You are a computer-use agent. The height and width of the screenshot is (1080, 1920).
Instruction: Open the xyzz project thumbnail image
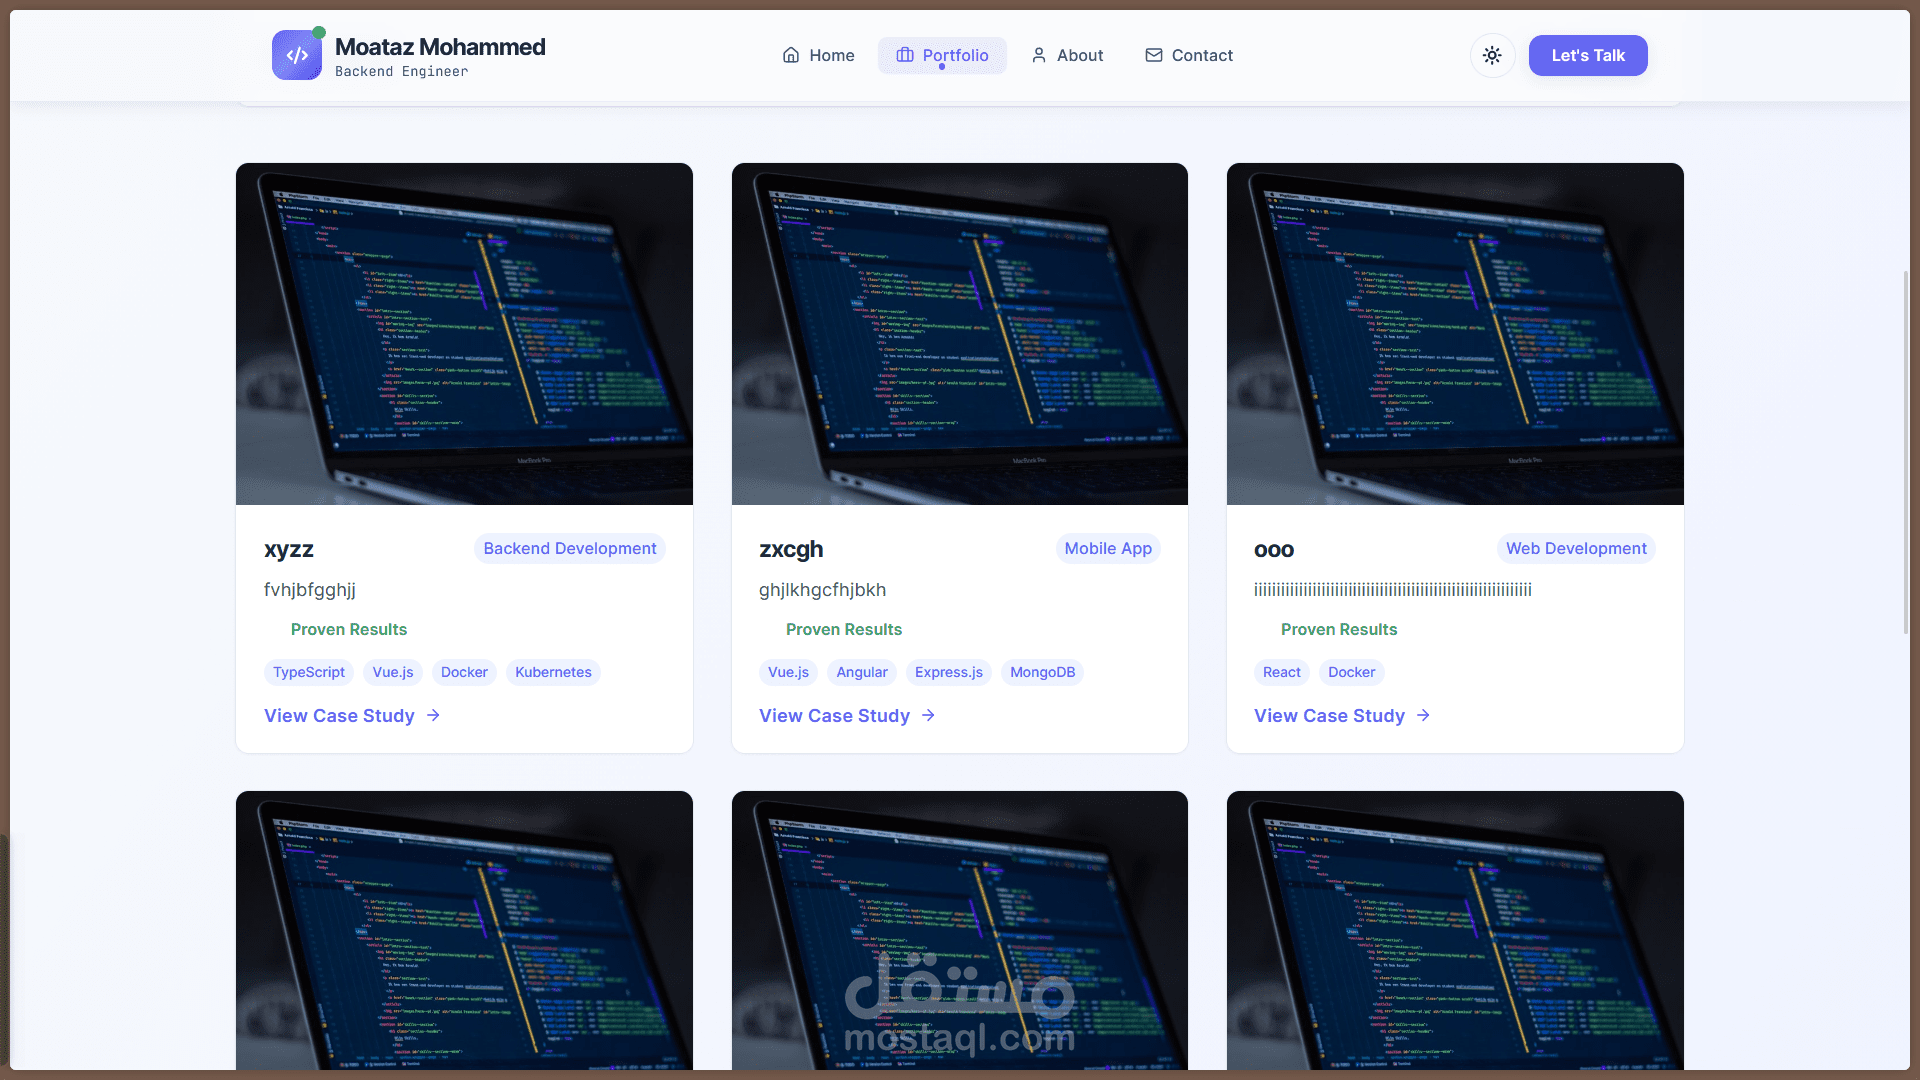pyautogui.click(x=464, y=334)
